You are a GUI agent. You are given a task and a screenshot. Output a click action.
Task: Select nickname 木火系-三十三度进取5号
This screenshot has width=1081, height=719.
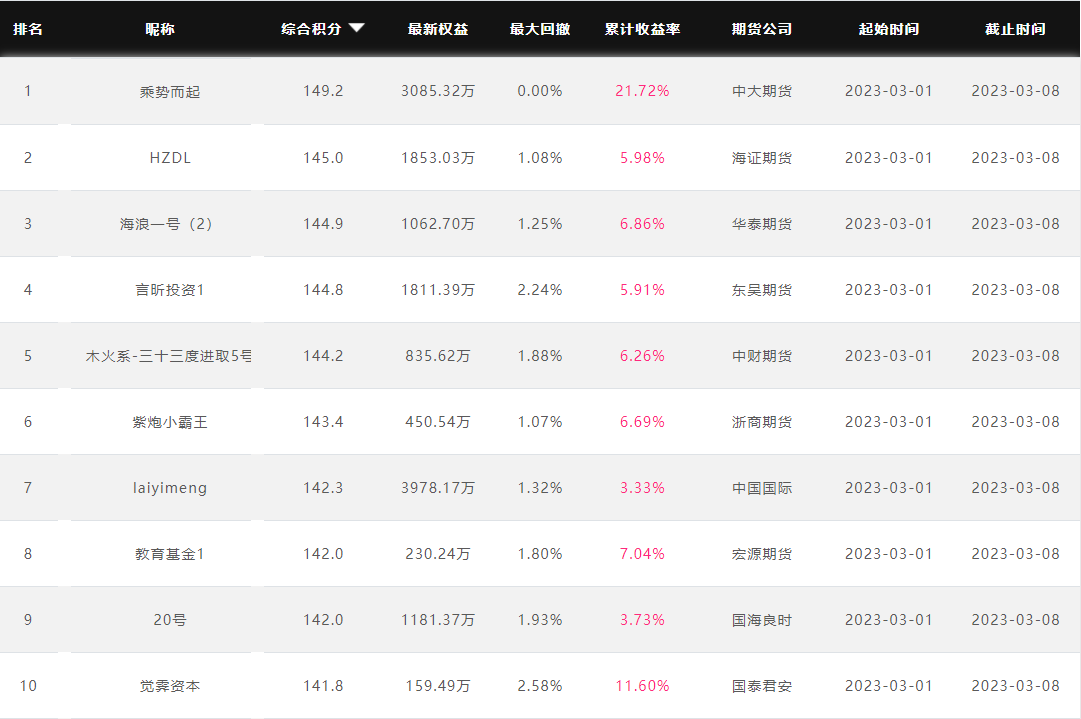coord(169,356)
